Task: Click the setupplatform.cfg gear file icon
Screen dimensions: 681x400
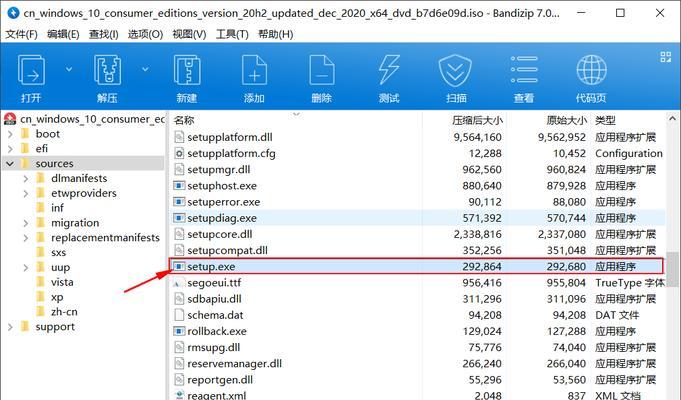Action: [179, 153]
